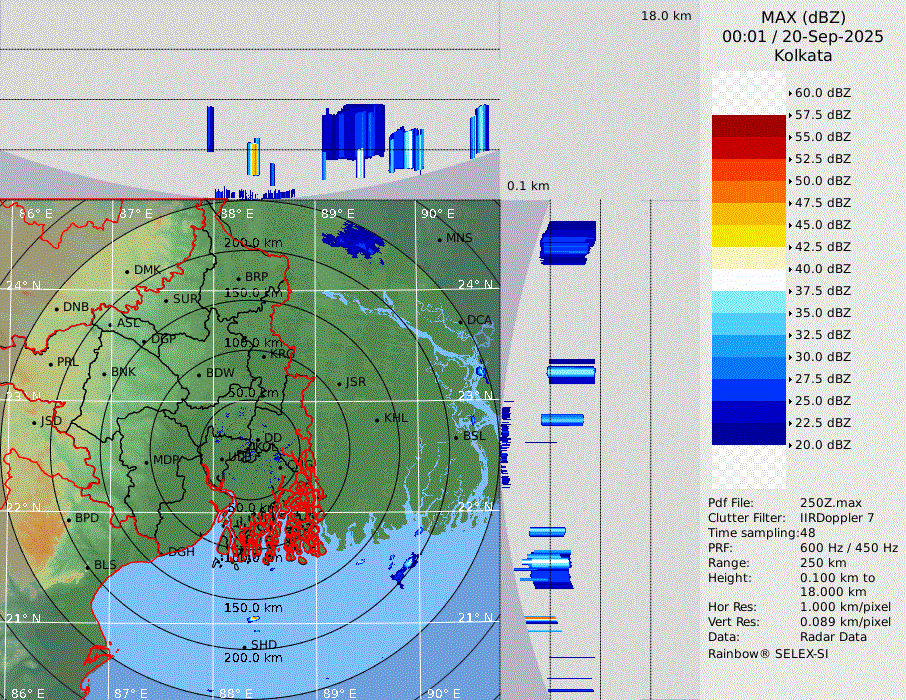Image resolution: width=906 pixels, height=700 pixels.
Task: Click the Rainbow SELEX-SI text
Action: [x=768, y=653]
